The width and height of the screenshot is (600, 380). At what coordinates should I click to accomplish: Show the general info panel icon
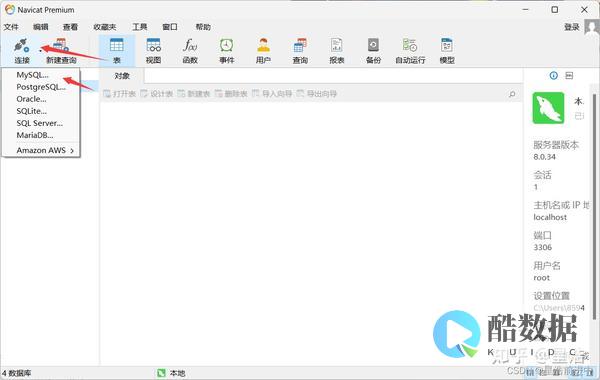click(x=553, y=75)
